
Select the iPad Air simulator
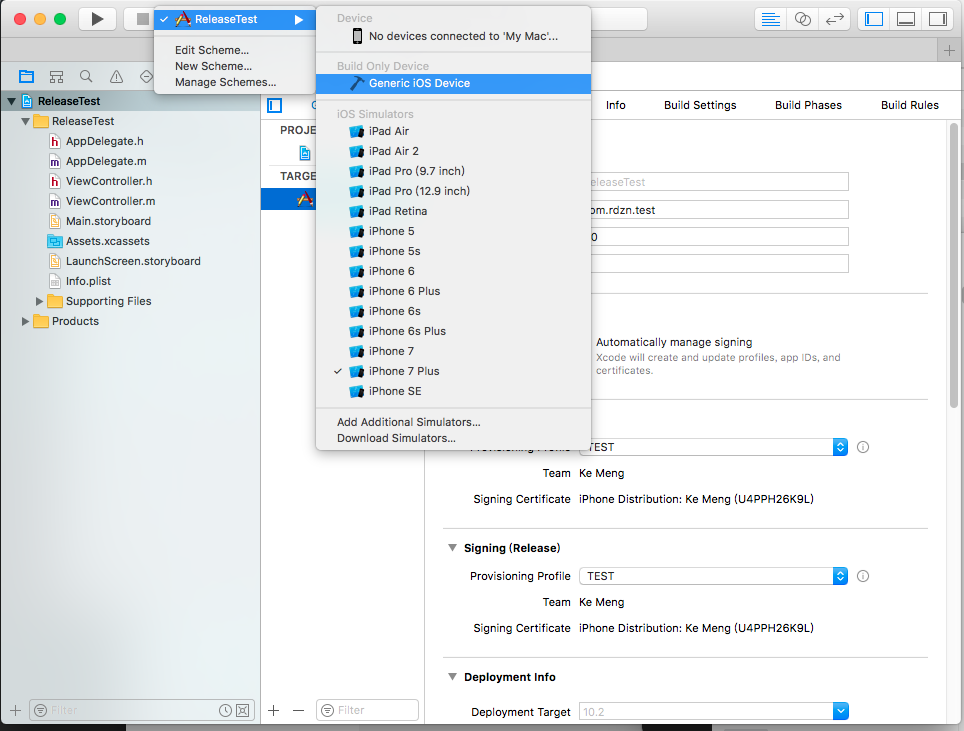[453, 131]
